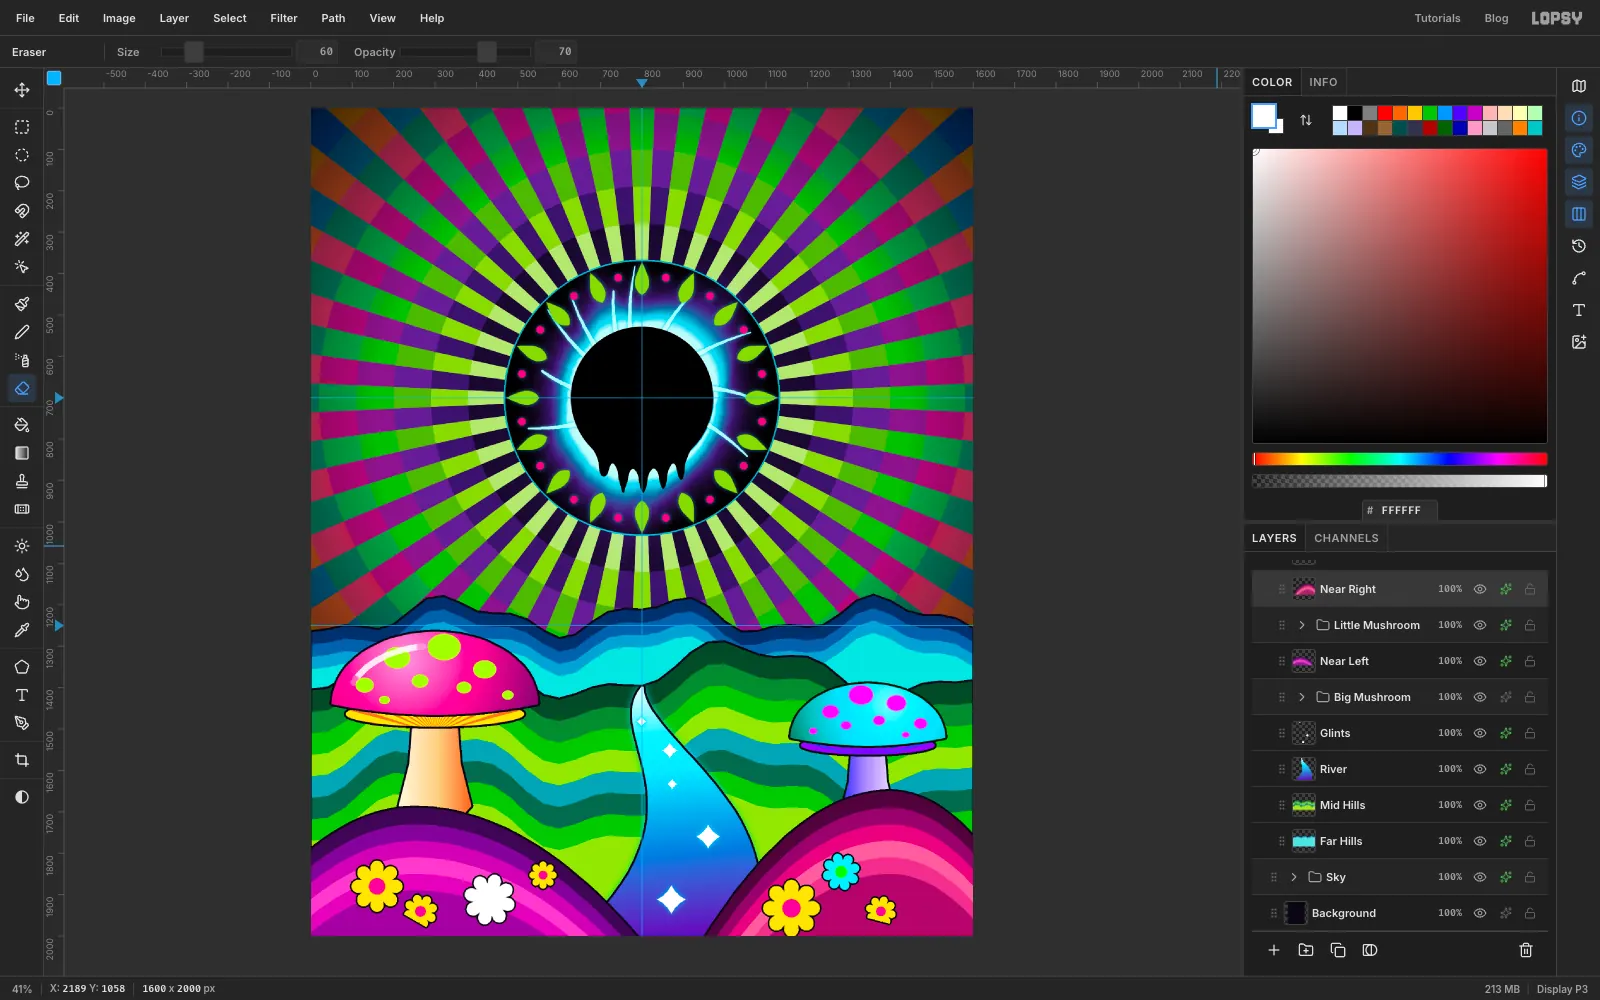Select the Text tool in left toolbar

point(21,695)
